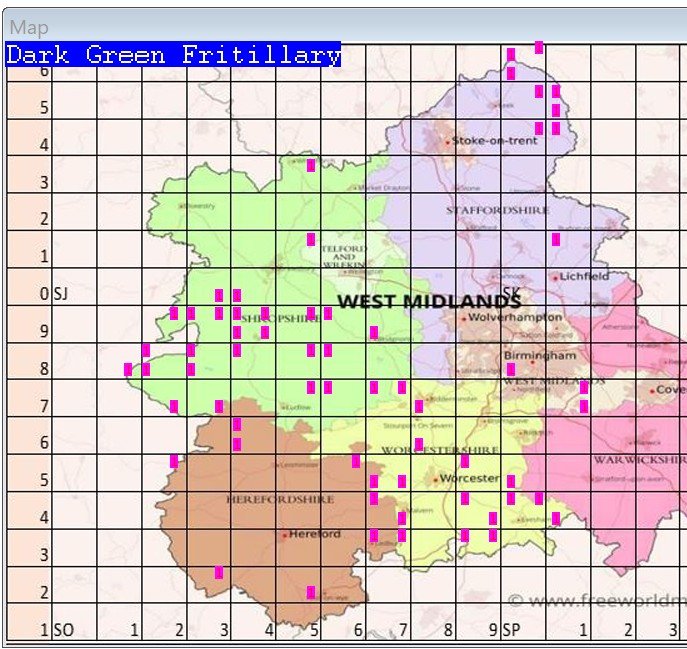Select the Hereford city dot
This screenshot has width=687, height=649.
(x=285, y=535)
